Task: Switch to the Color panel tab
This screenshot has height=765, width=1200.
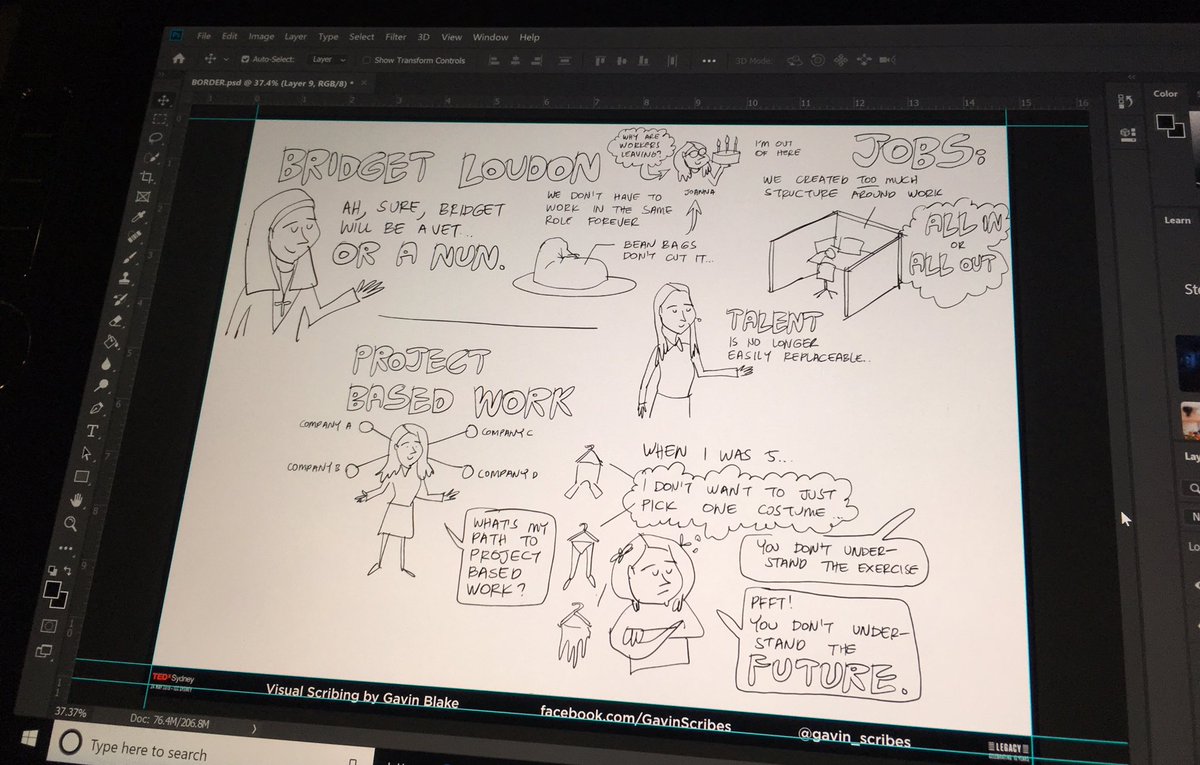Action: (1165, 93)
